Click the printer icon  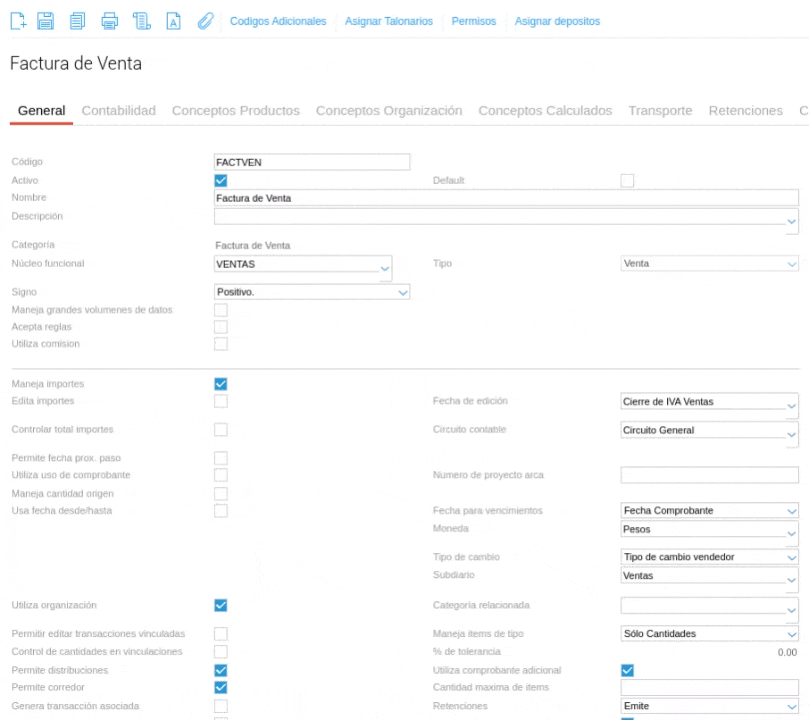109,22
